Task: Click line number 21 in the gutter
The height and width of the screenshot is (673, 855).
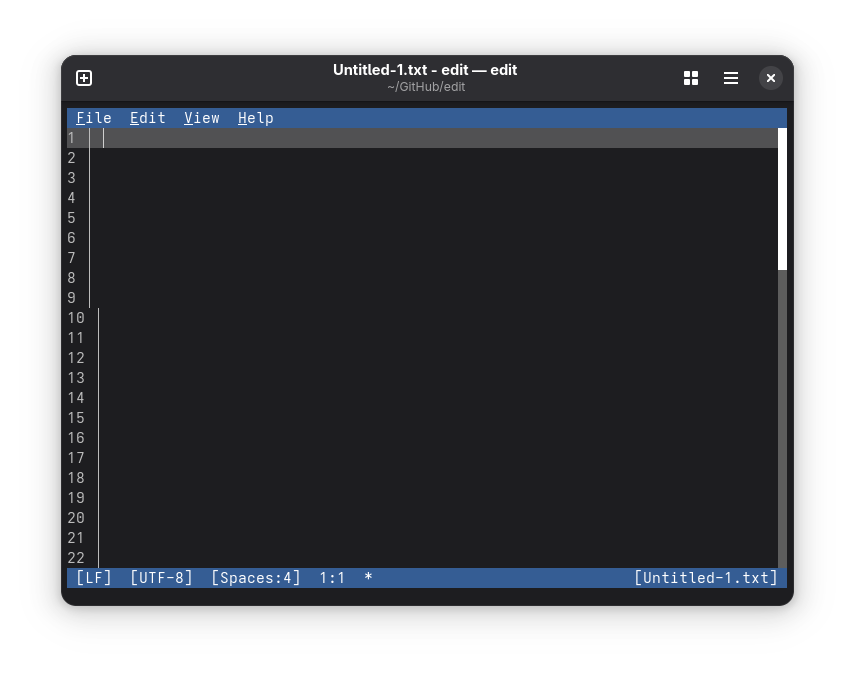Action: pos(76,538)
